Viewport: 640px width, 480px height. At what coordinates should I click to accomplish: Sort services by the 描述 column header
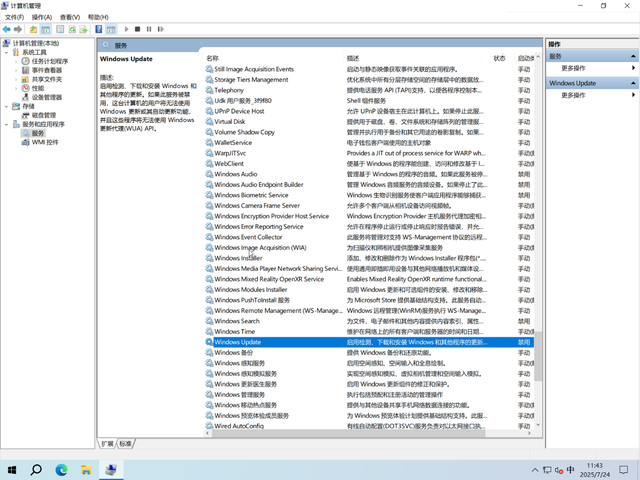[417, 58]
